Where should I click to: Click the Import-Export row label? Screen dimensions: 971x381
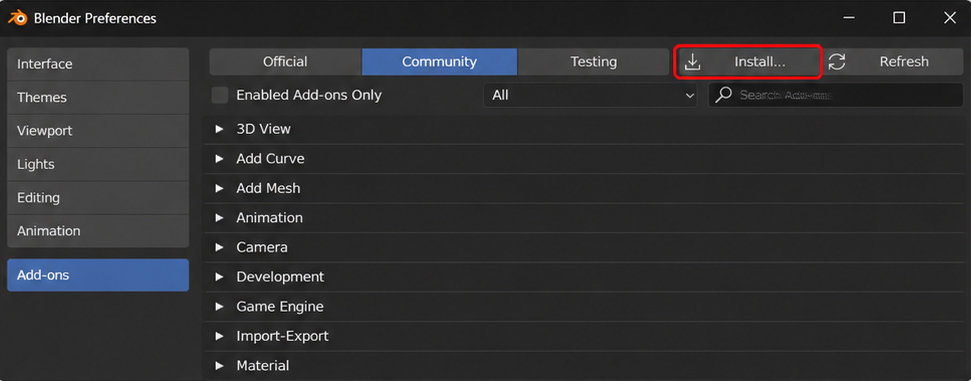point(282,336)
